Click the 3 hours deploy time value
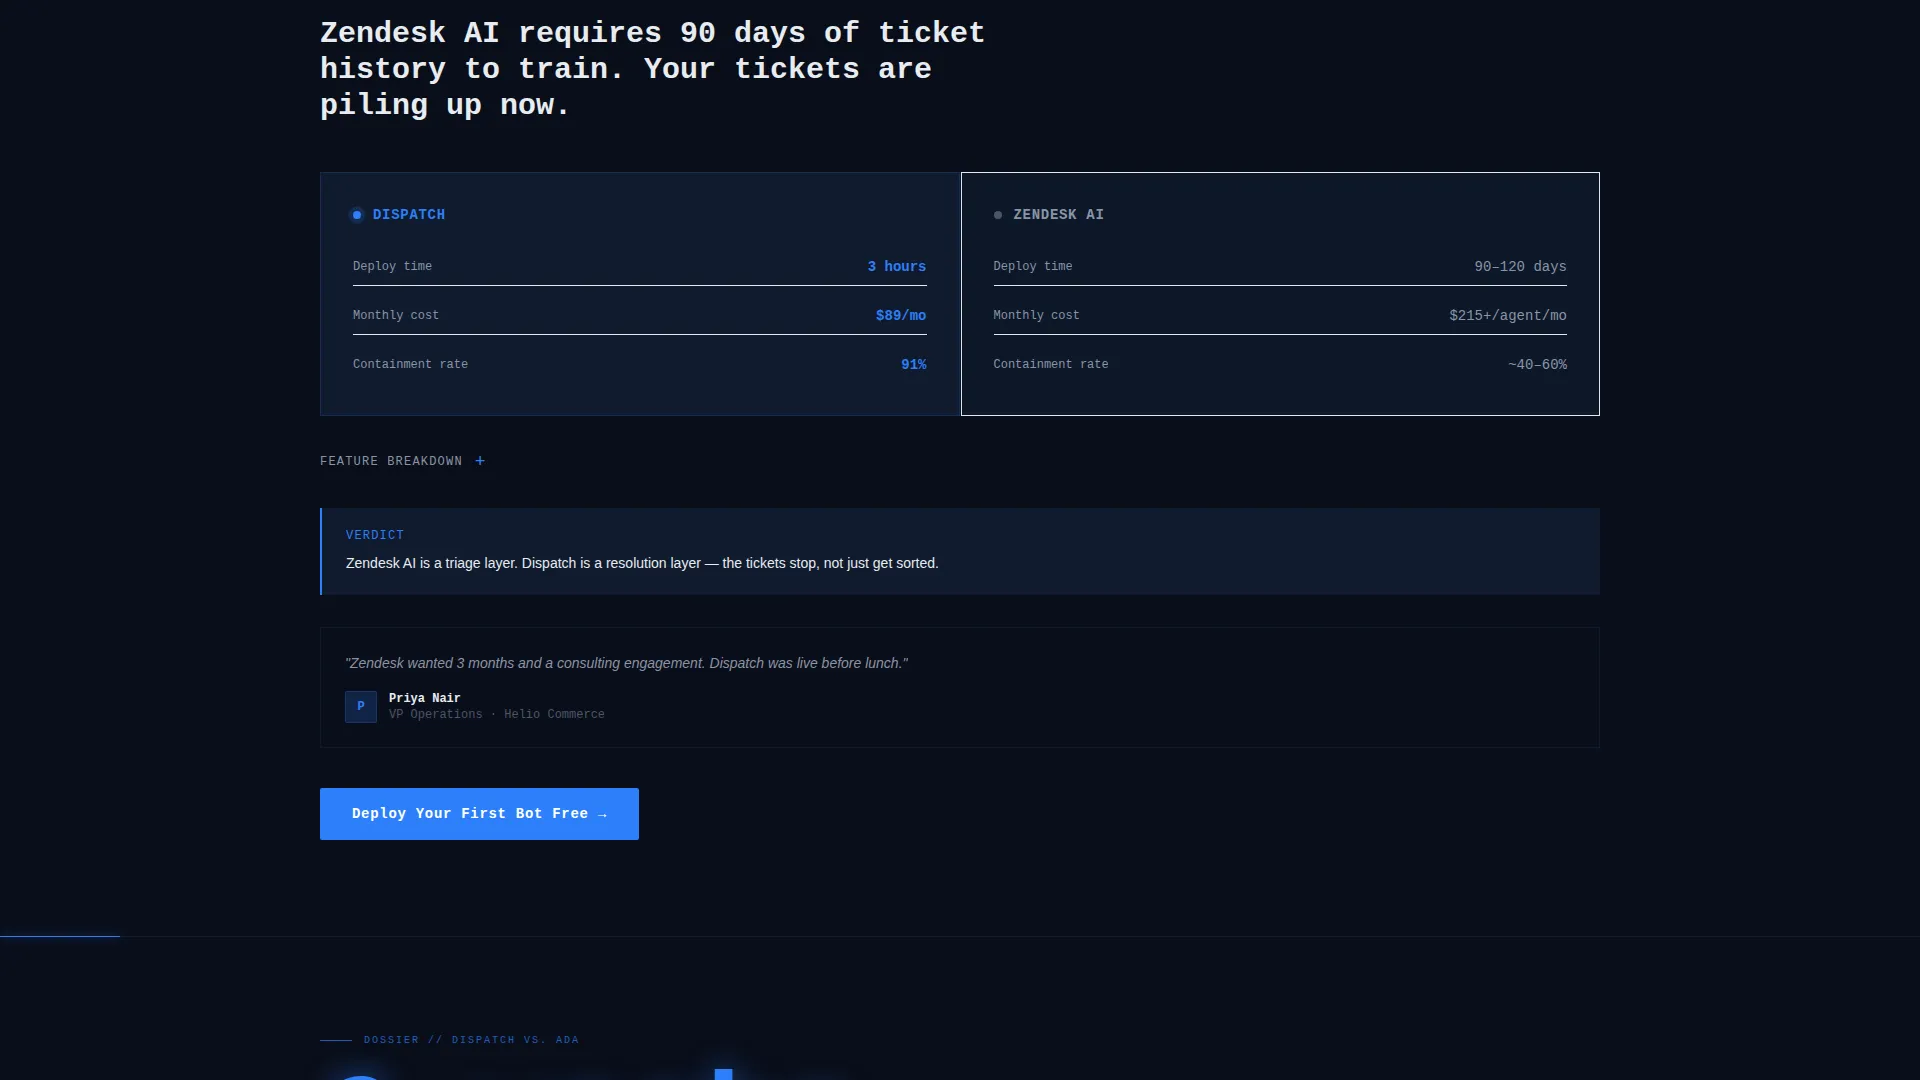The width and height of the screenshot is (1920, 1080). click(897, 267)
